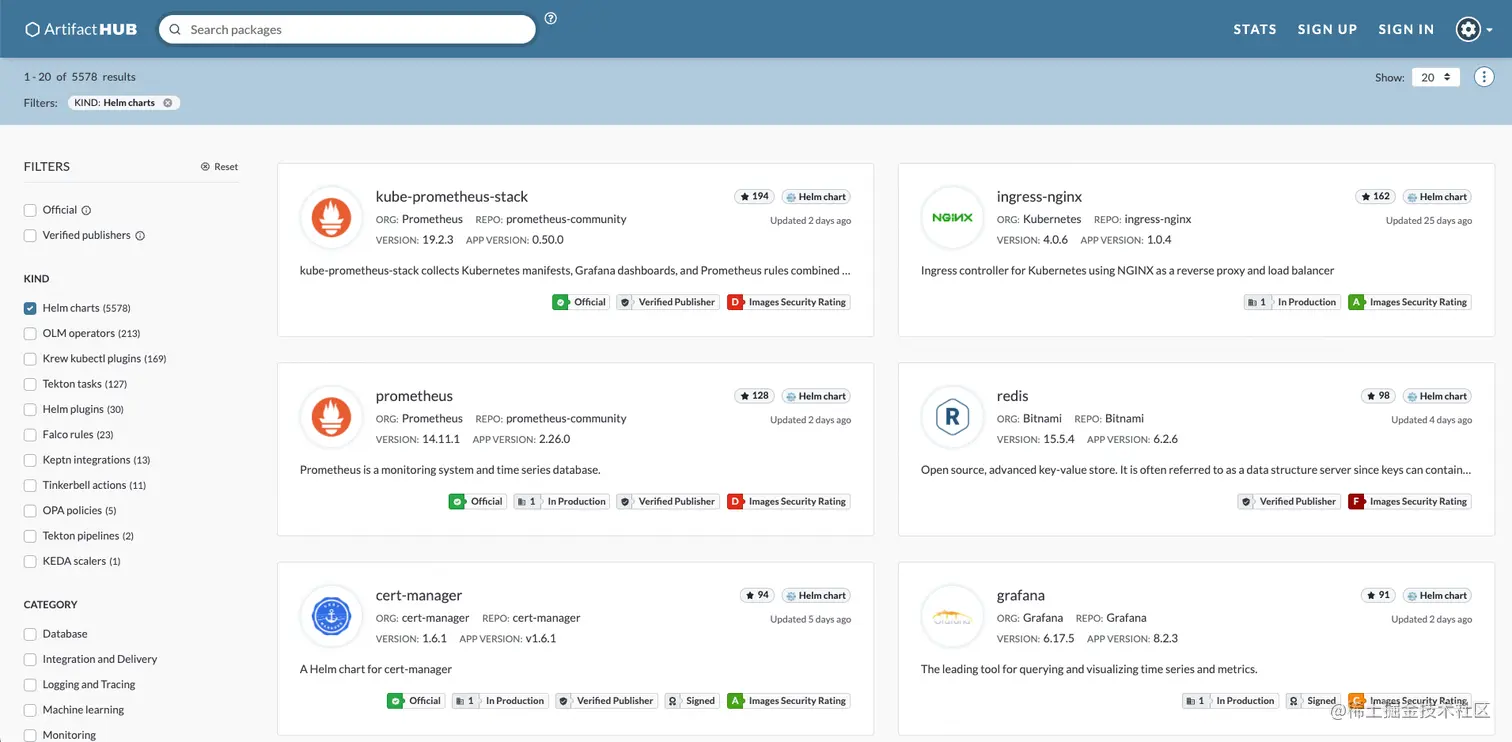Click the kube-prometheus-stack Prometheus logo

(x=331, y=218)
